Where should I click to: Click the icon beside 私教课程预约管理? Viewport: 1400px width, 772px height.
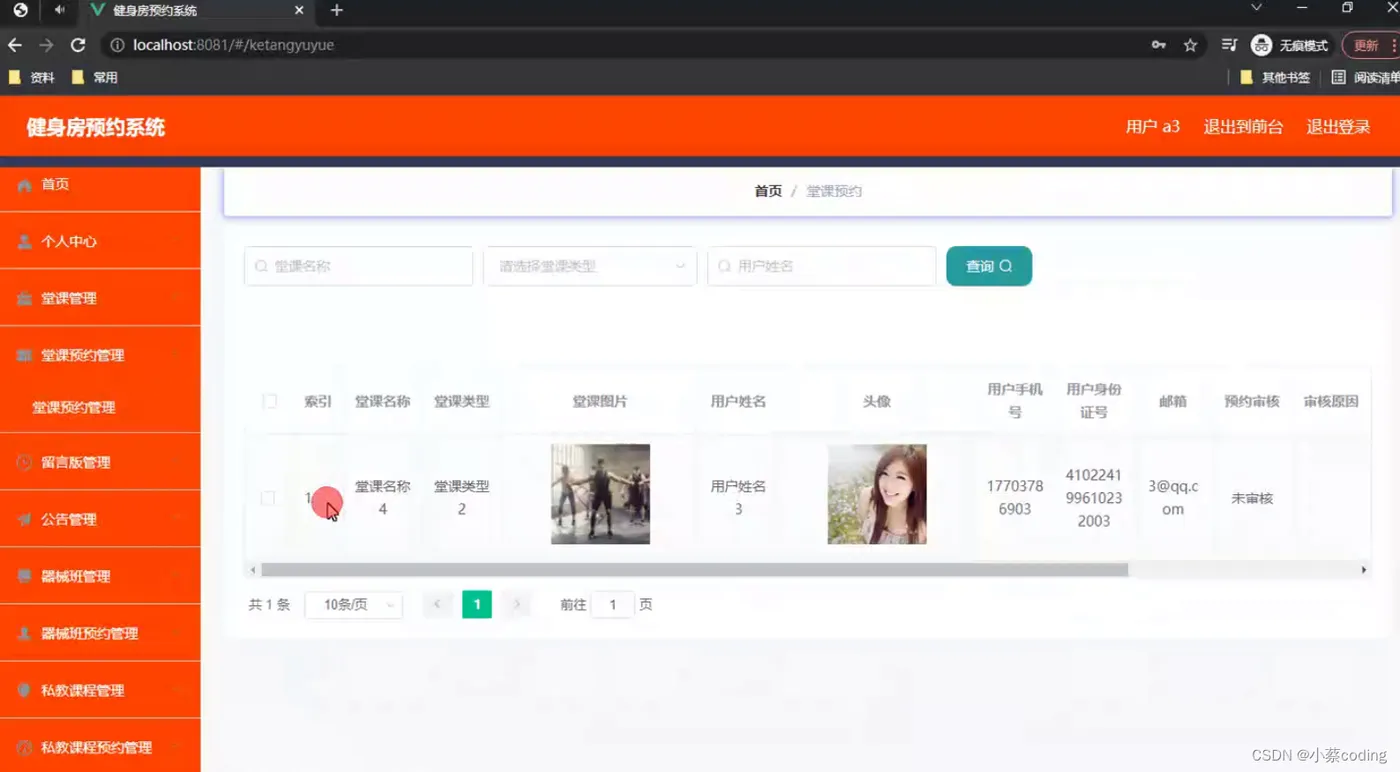point(25,748)
